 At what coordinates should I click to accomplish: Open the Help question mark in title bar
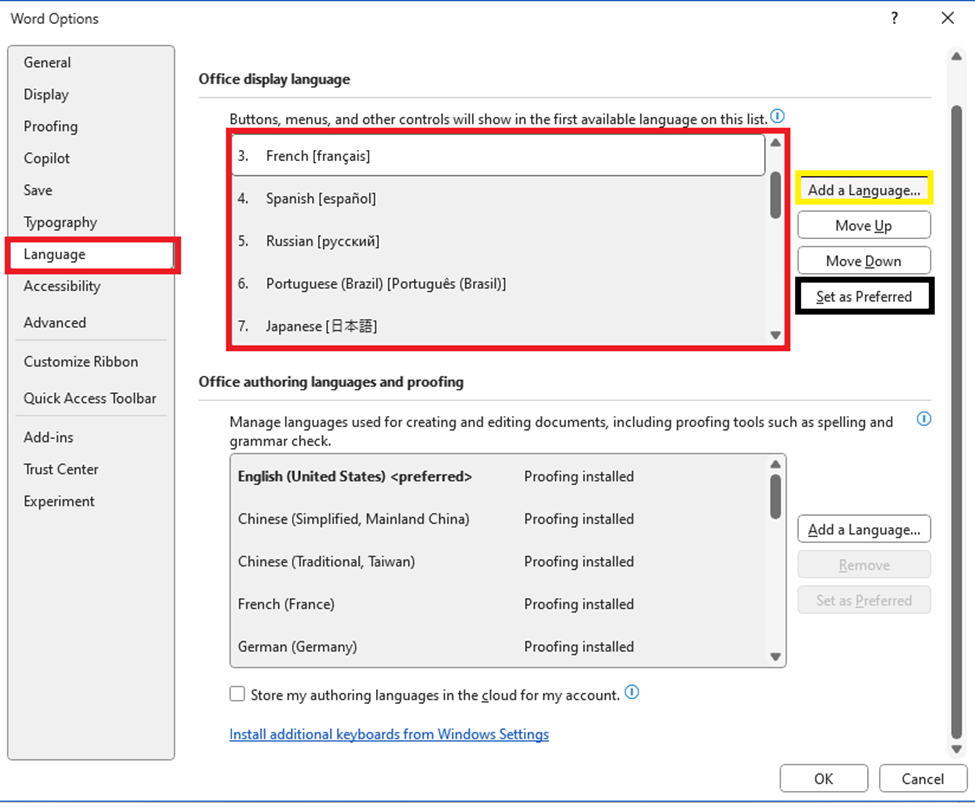(894, 18)
